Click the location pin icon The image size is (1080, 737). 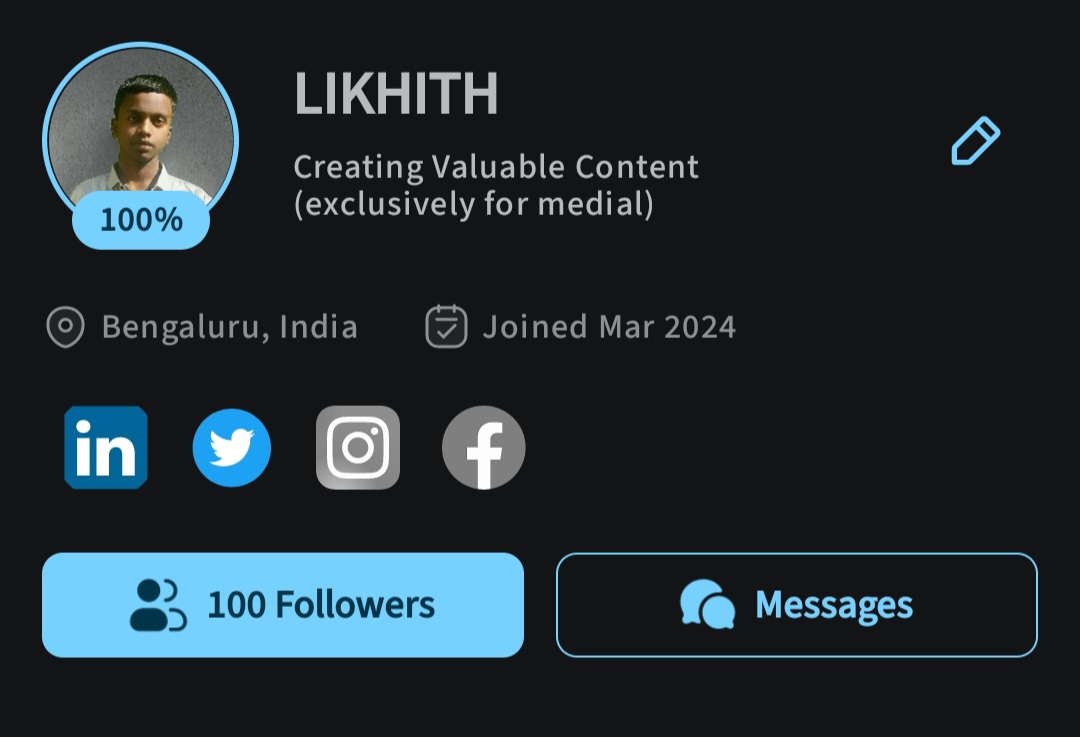65,327
